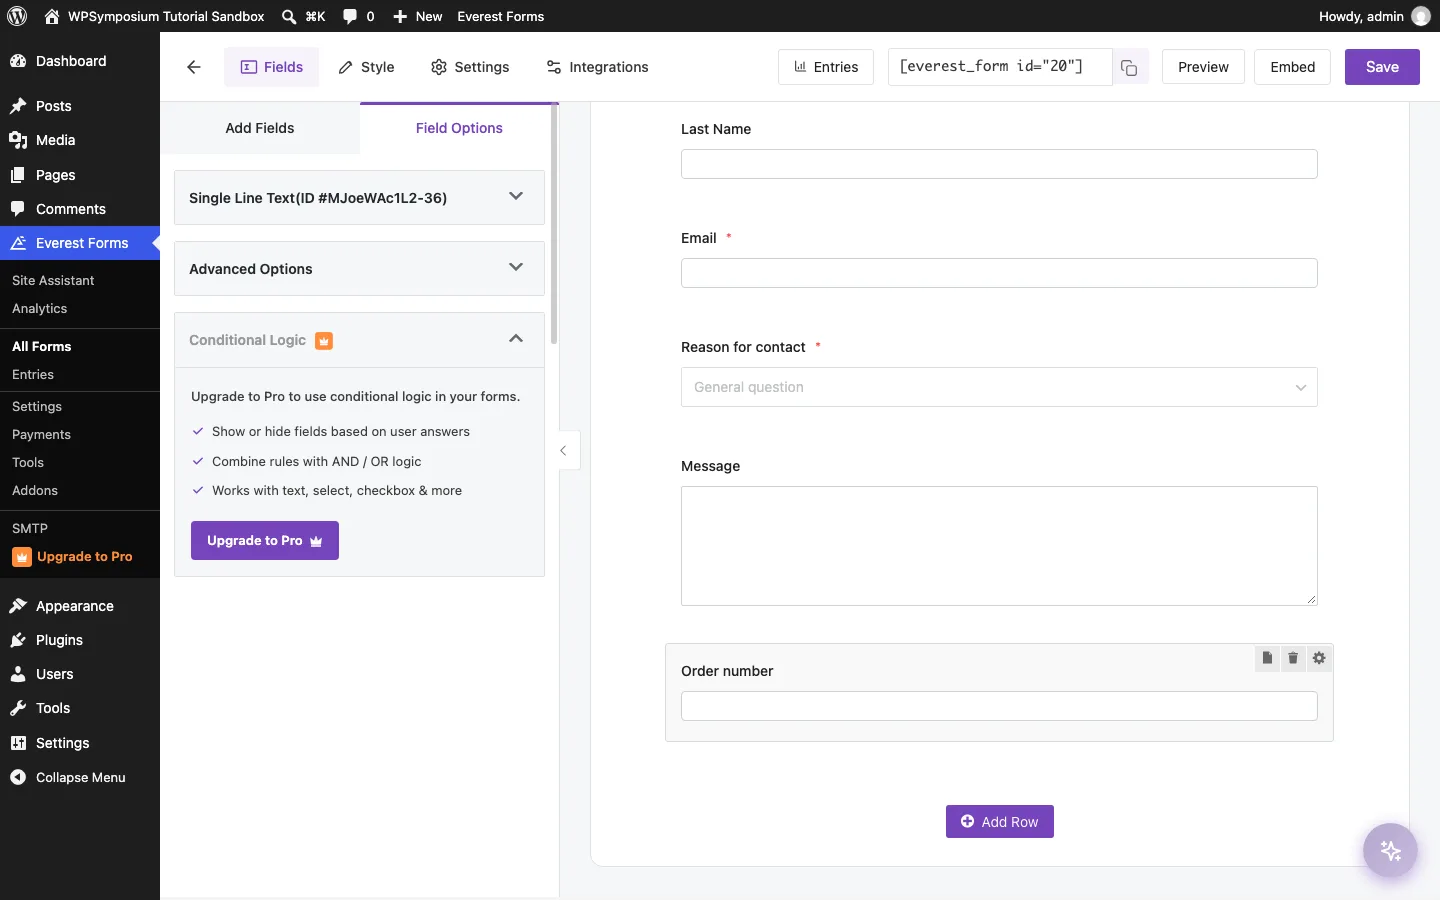Collapse the Conditional Logic section
The width and height of the screenshot is (1440, 900).
point(359,340)
